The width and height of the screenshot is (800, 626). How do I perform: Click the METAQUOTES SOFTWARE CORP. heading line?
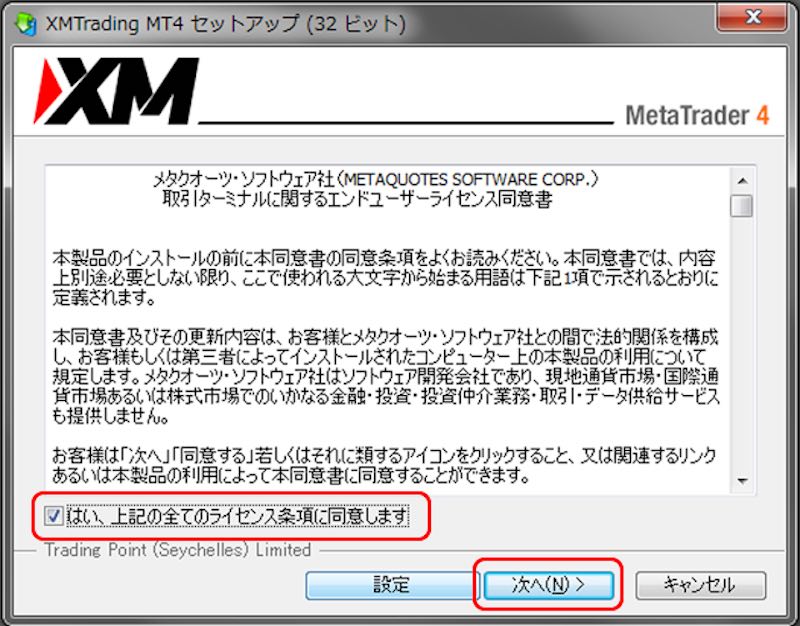point(377,180)
